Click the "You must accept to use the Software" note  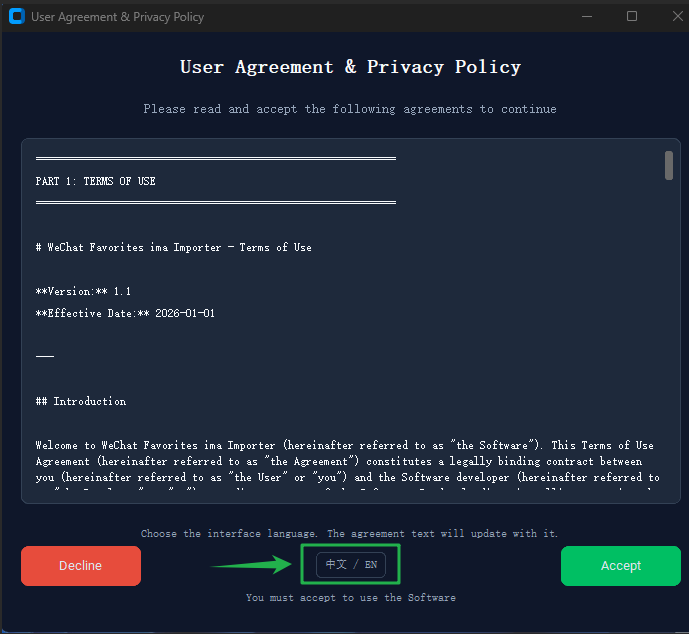point(351,598)
